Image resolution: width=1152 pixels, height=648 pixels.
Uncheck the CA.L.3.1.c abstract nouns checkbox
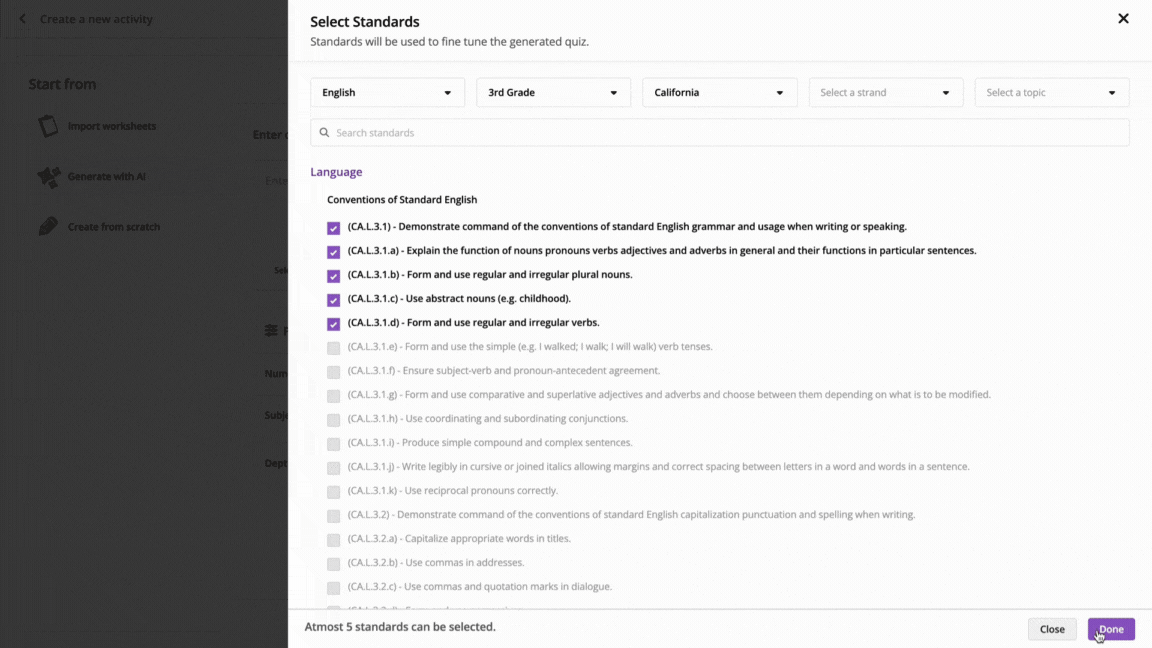click(334, 300)
